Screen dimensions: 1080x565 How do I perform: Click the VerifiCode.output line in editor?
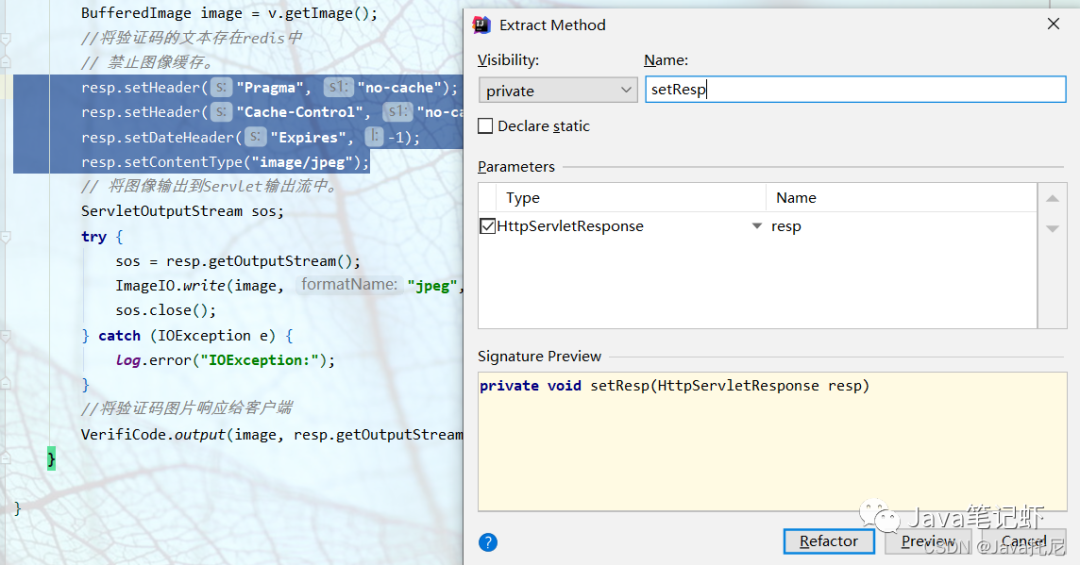[272, 435]
